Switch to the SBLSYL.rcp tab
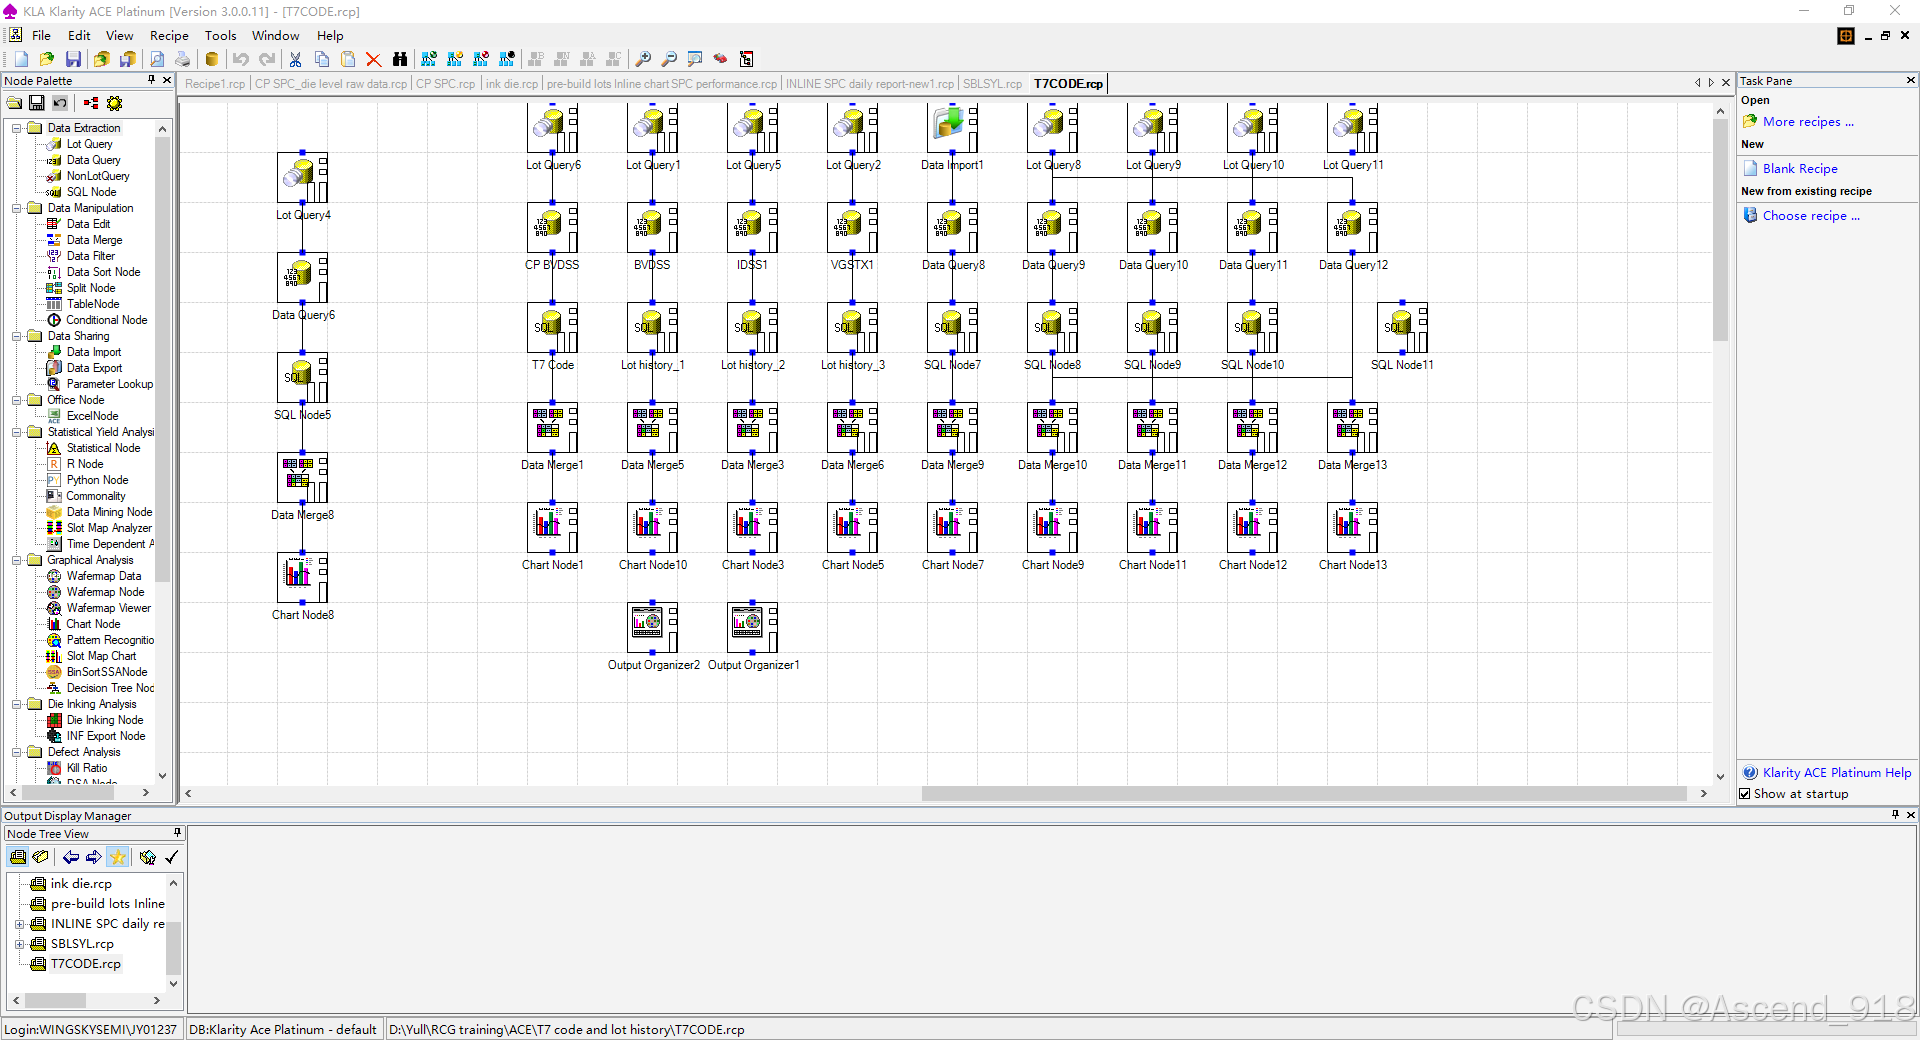The image size is (1920, 1040). (x=992, y=84)
